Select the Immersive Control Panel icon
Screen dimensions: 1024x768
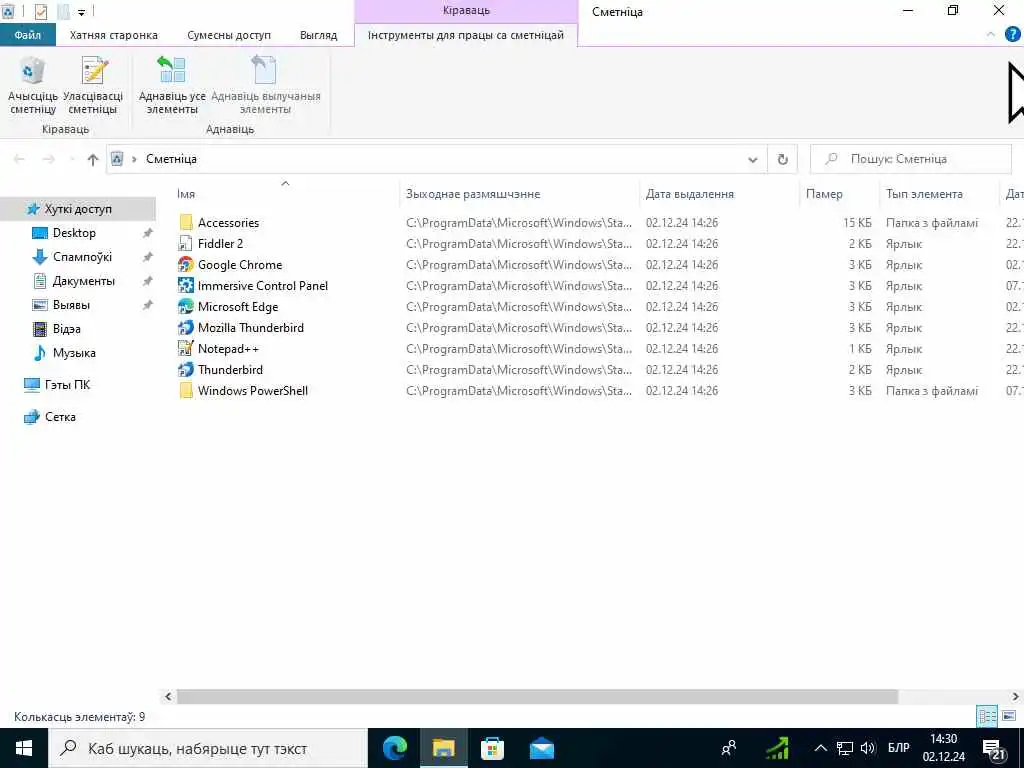(x=185, y=285)
